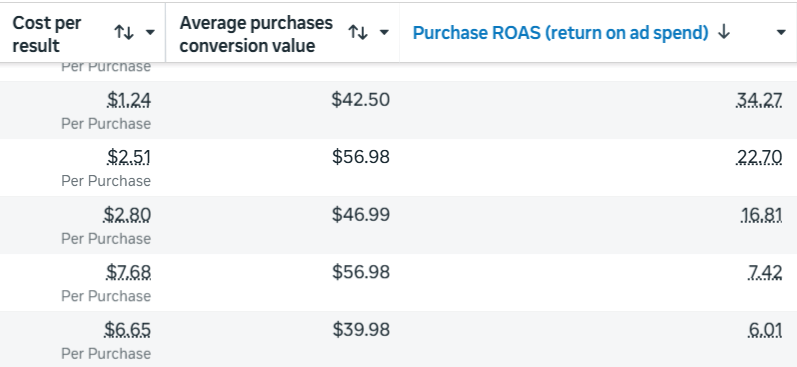This screenshot has height=367, width=797.
Task: Click the $6.65 cost per purchase value
Action: [128, 330]
